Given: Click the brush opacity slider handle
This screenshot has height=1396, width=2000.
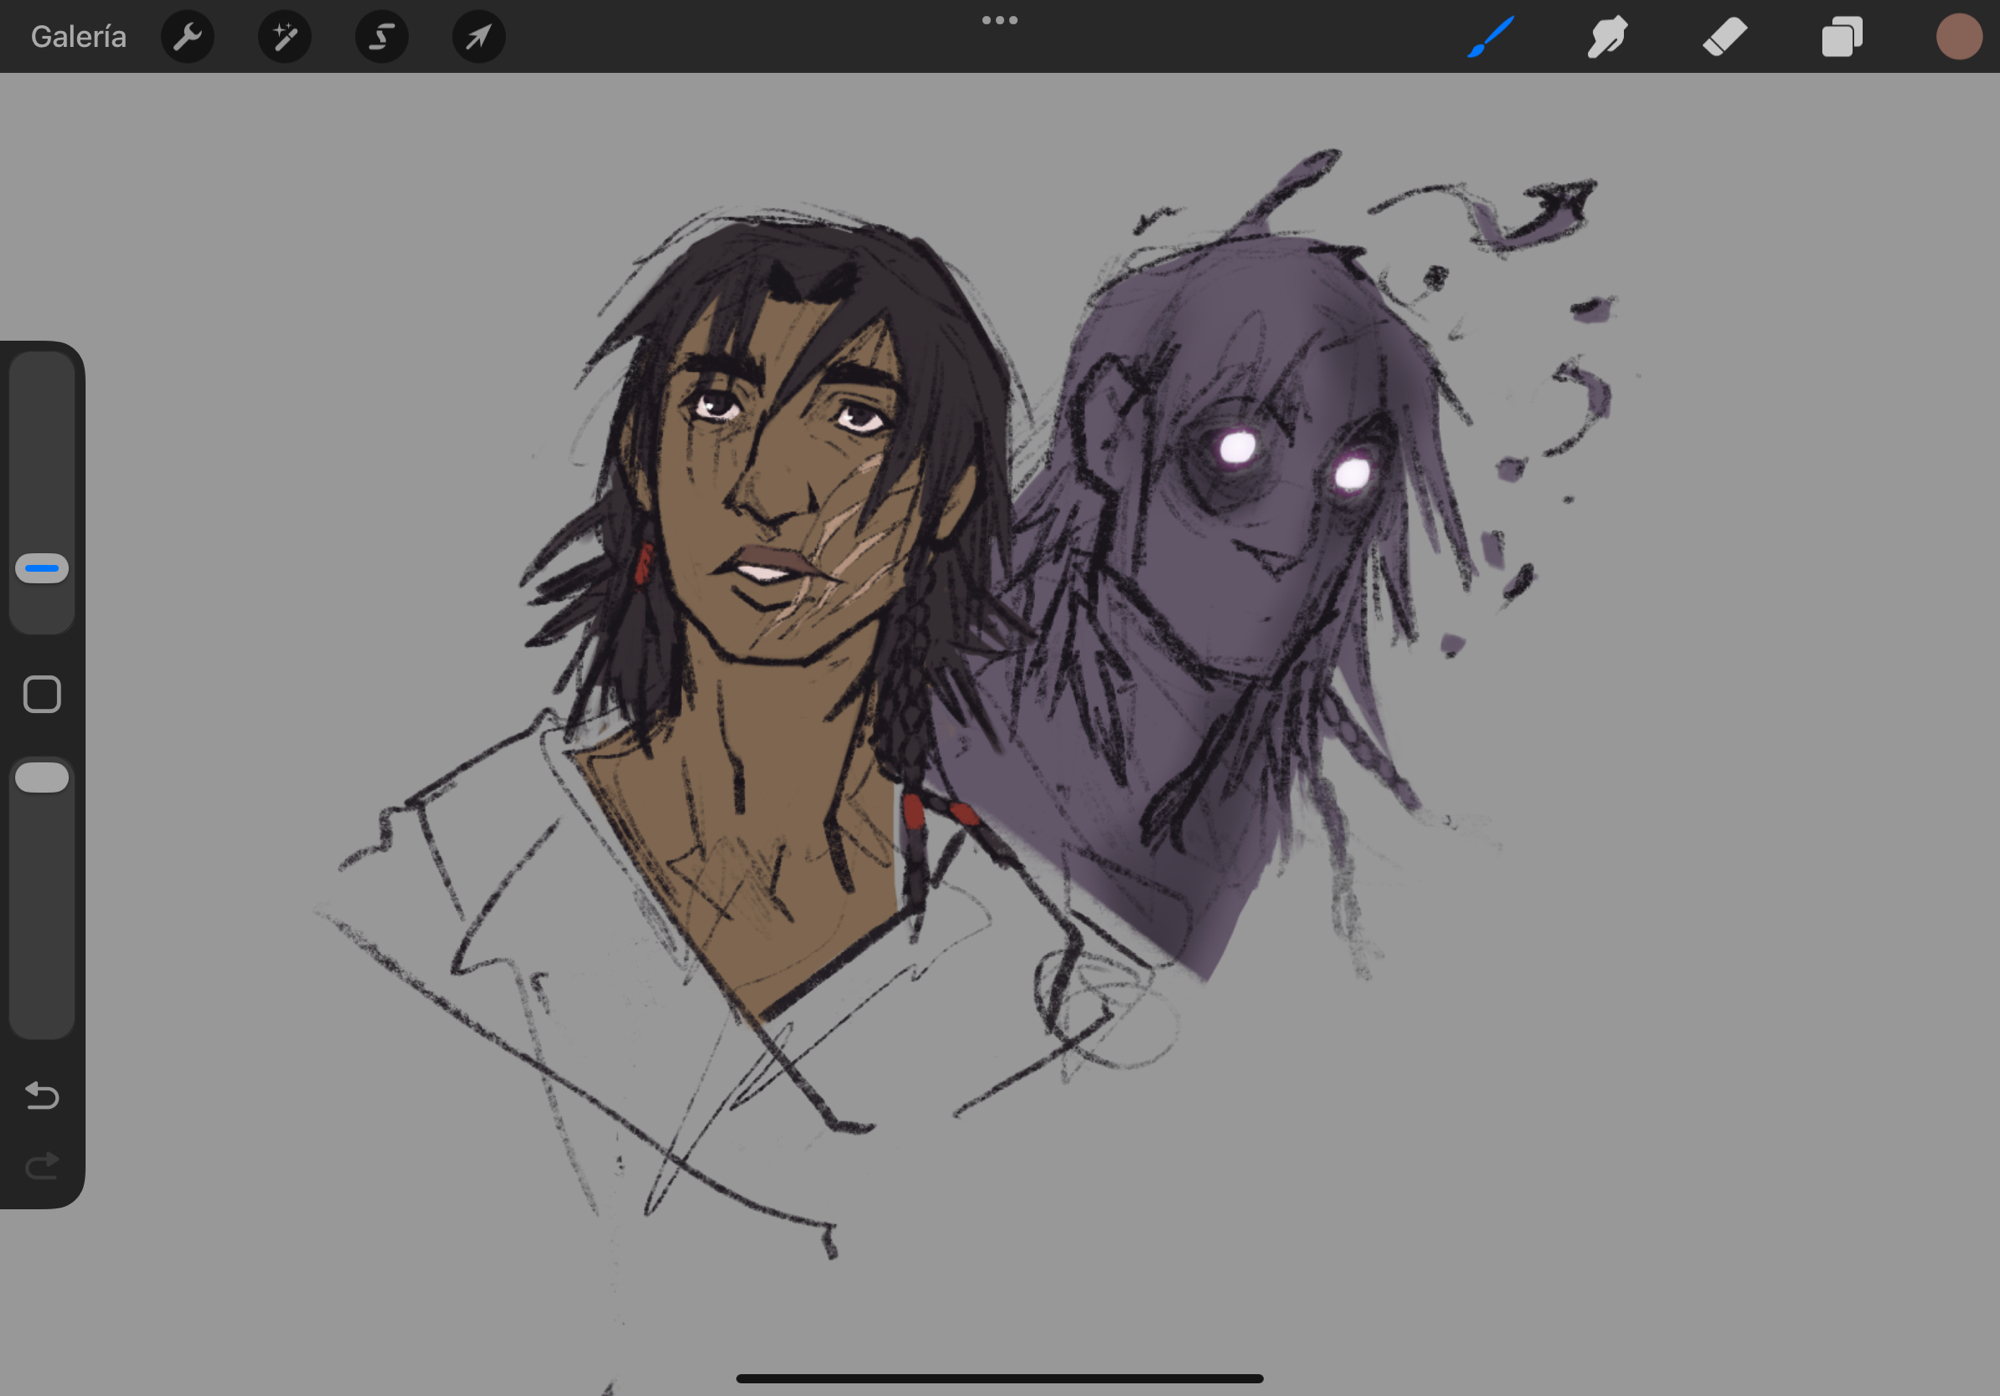Looking at the screenshot, I should tap(42, 777).
